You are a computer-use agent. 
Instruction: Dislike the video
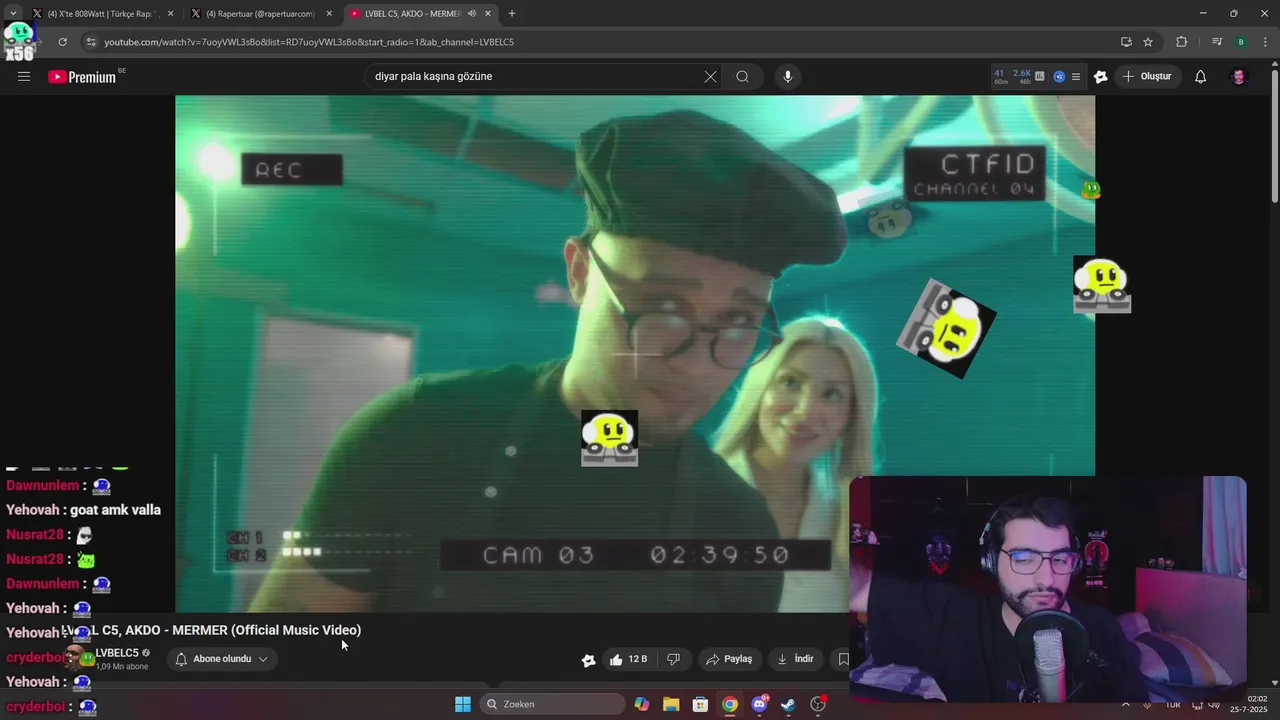[x=674, y=659]
